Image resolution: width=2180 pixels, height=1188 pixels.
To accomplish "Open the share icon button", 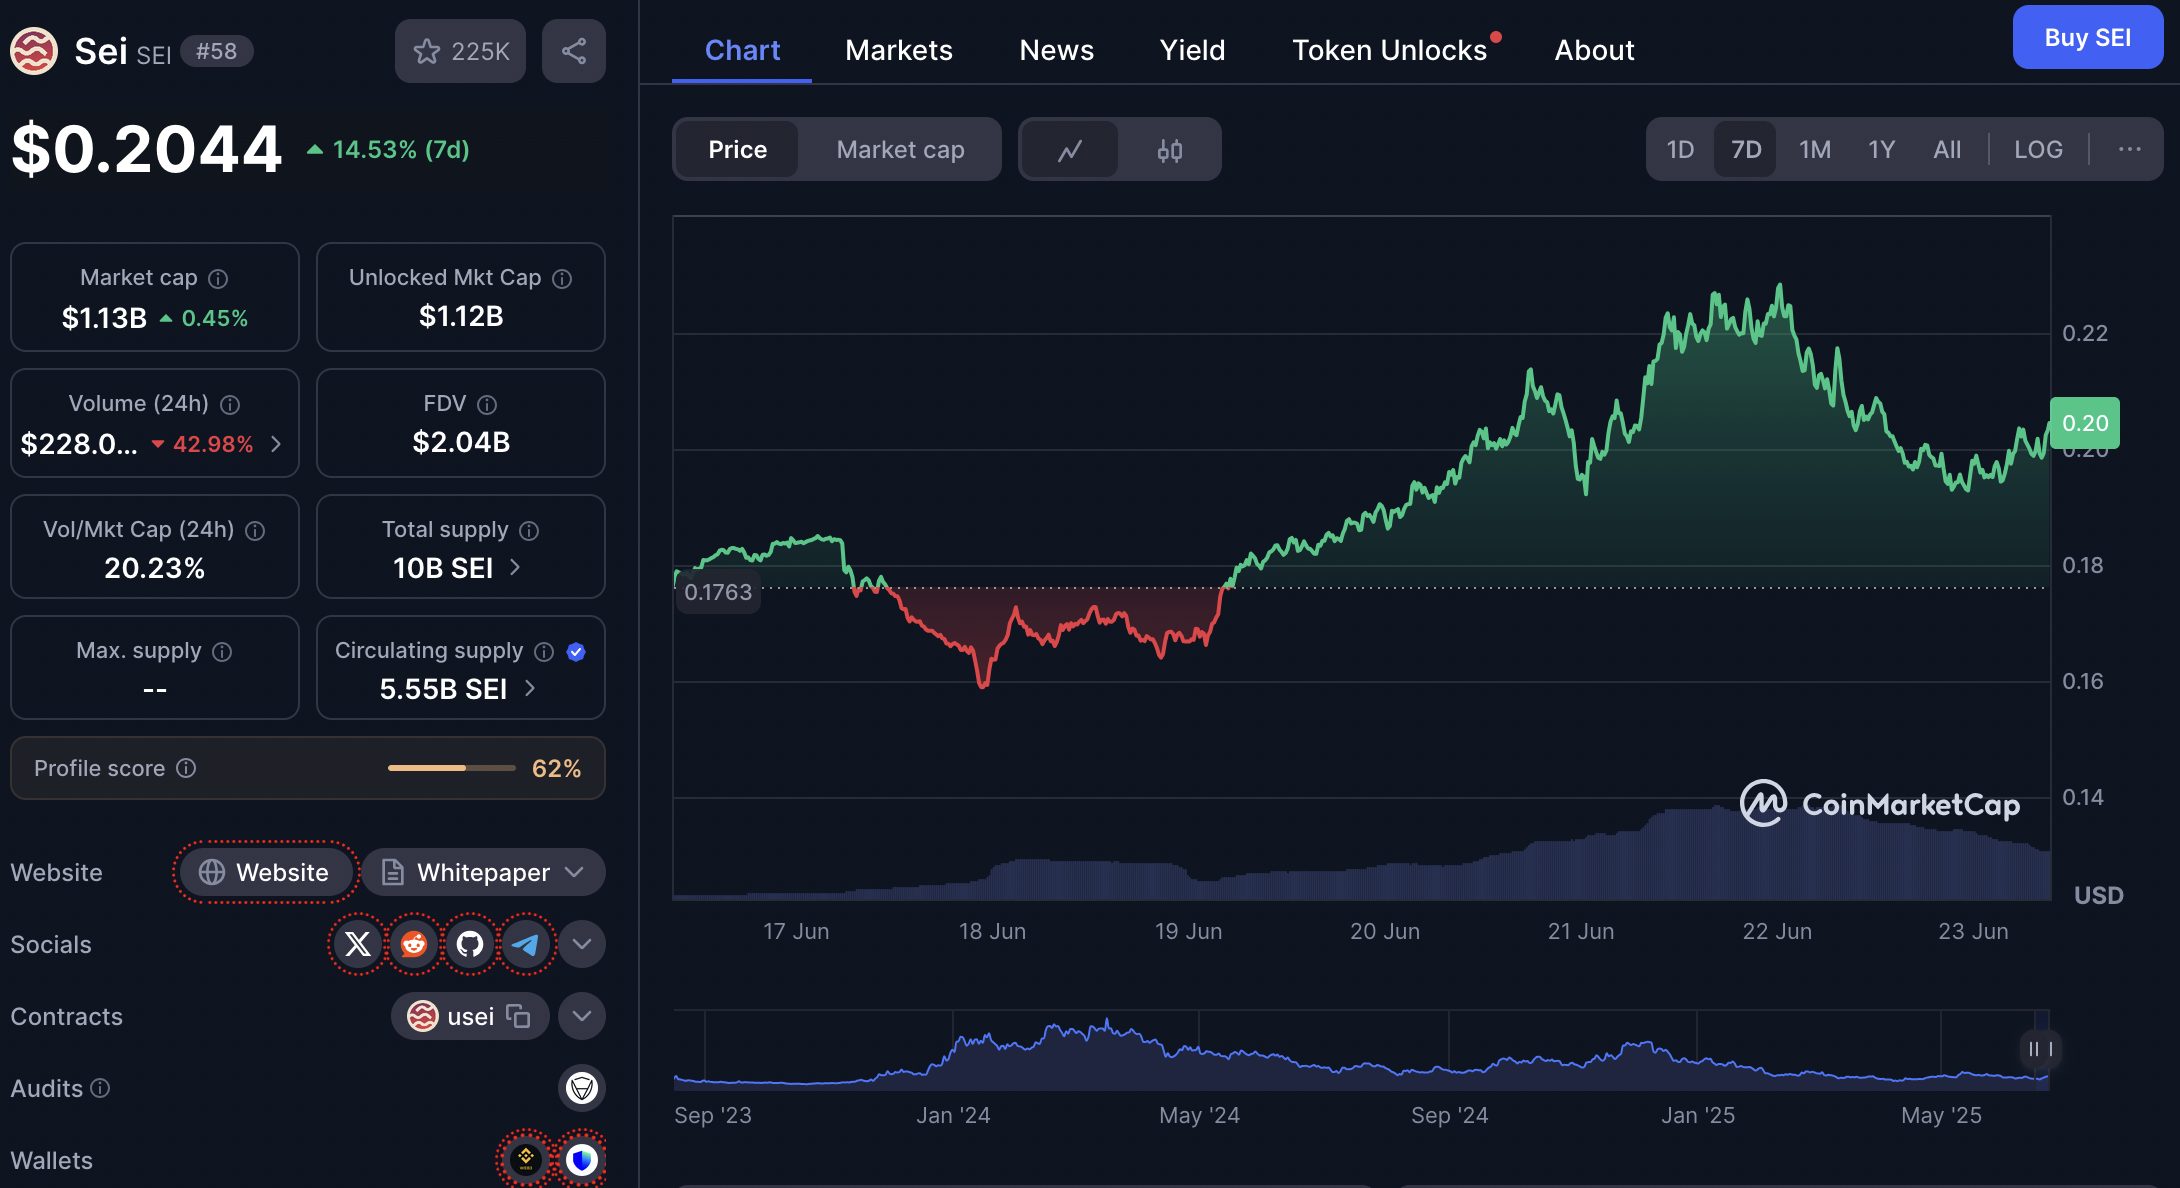I will (x=573, y=51).
